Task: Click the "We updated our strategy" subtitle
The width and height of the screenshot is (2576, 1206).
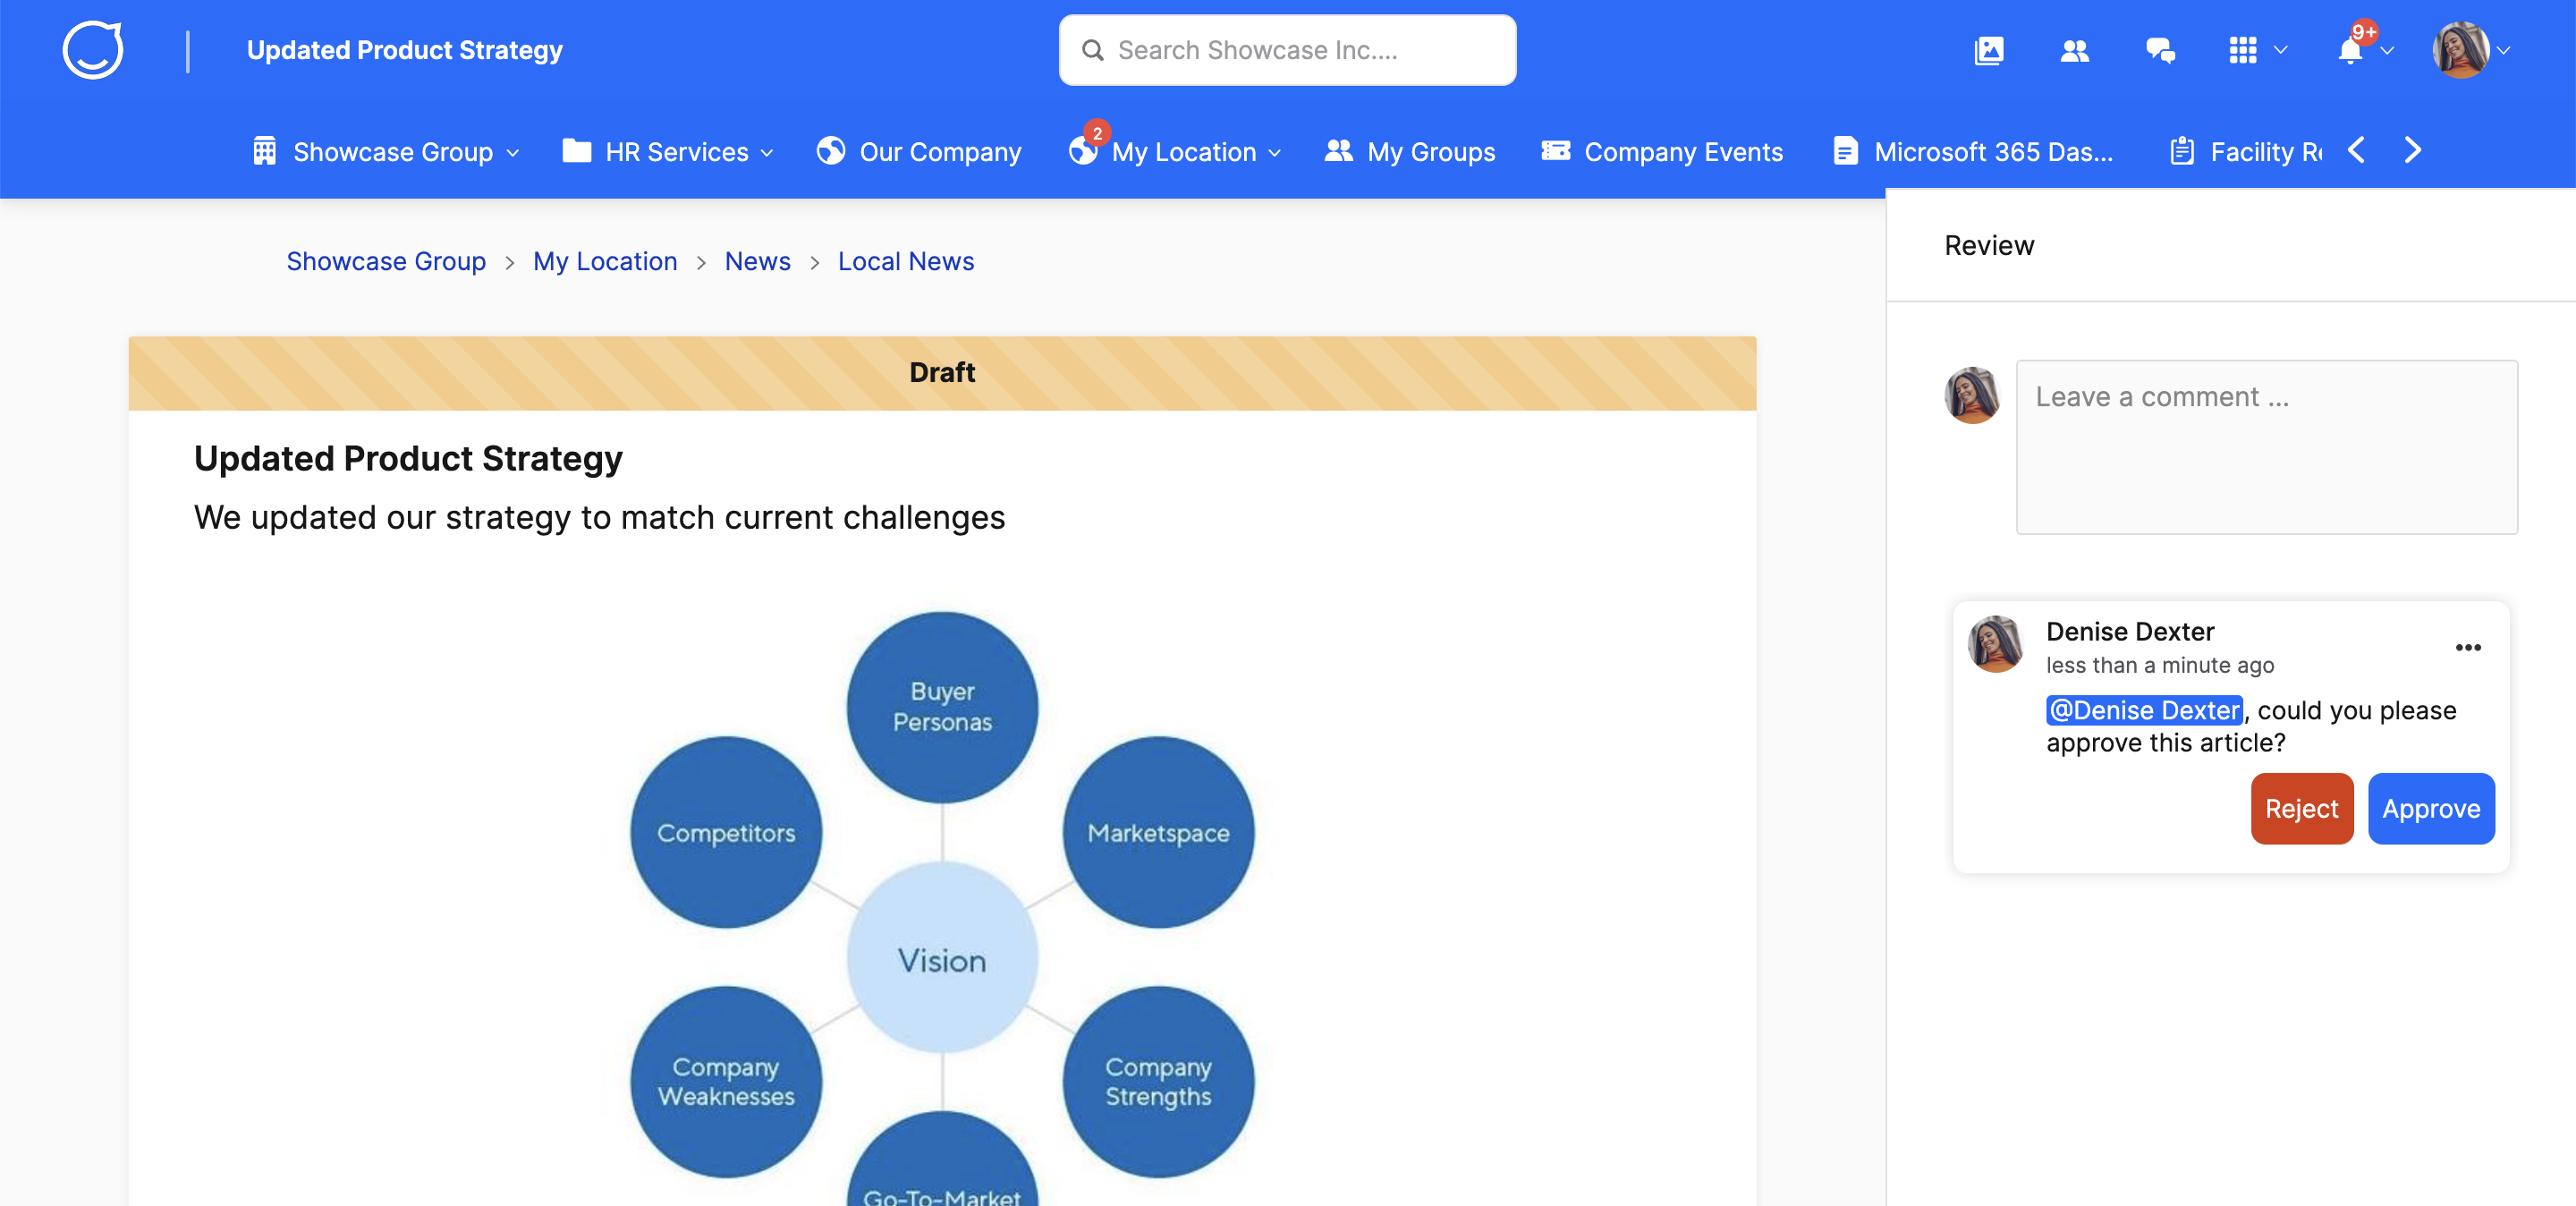Action: coord(599,517)
